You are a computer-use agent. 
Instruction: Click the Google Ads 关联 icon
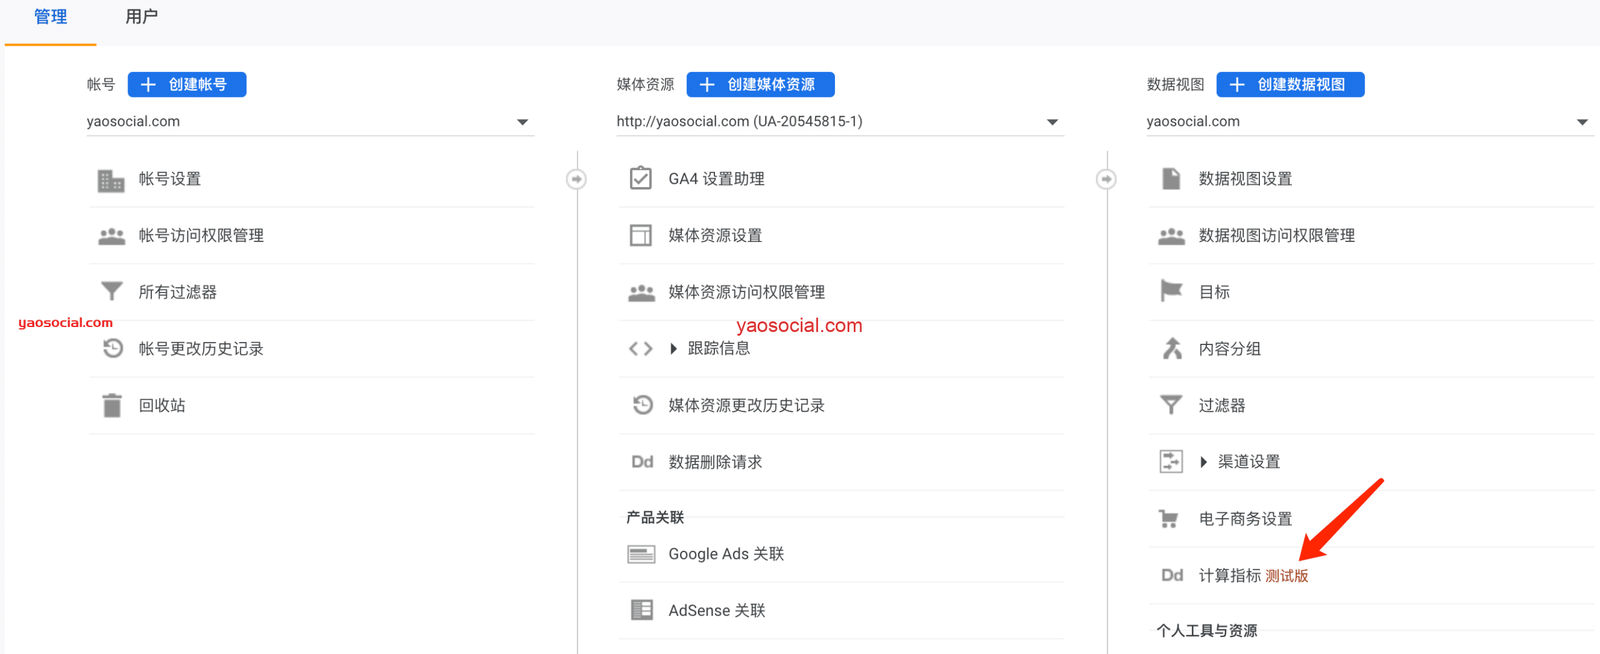[x=641, y=554]
